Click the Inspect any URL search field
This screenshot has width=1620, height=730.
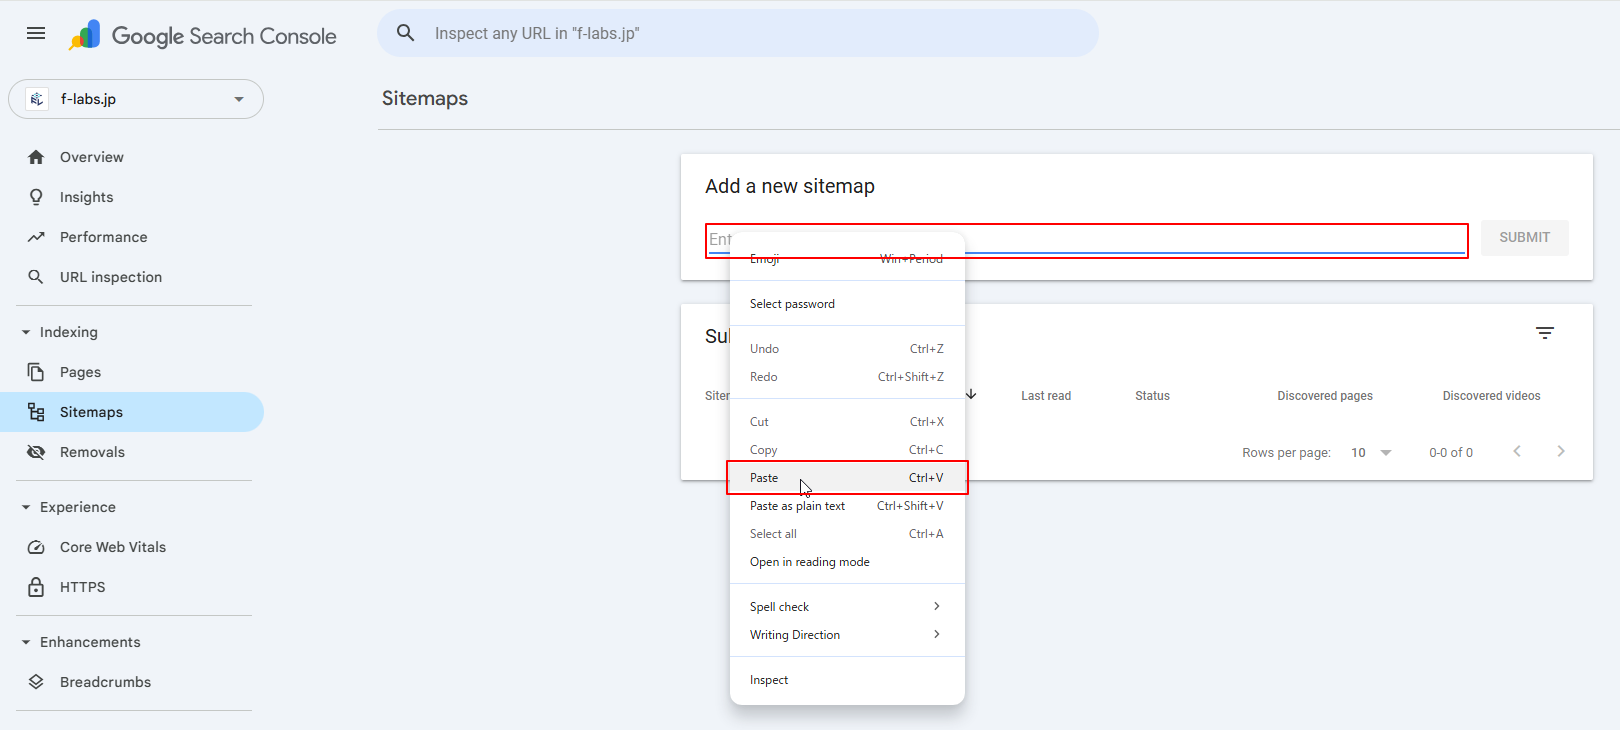tap(738, 33)
